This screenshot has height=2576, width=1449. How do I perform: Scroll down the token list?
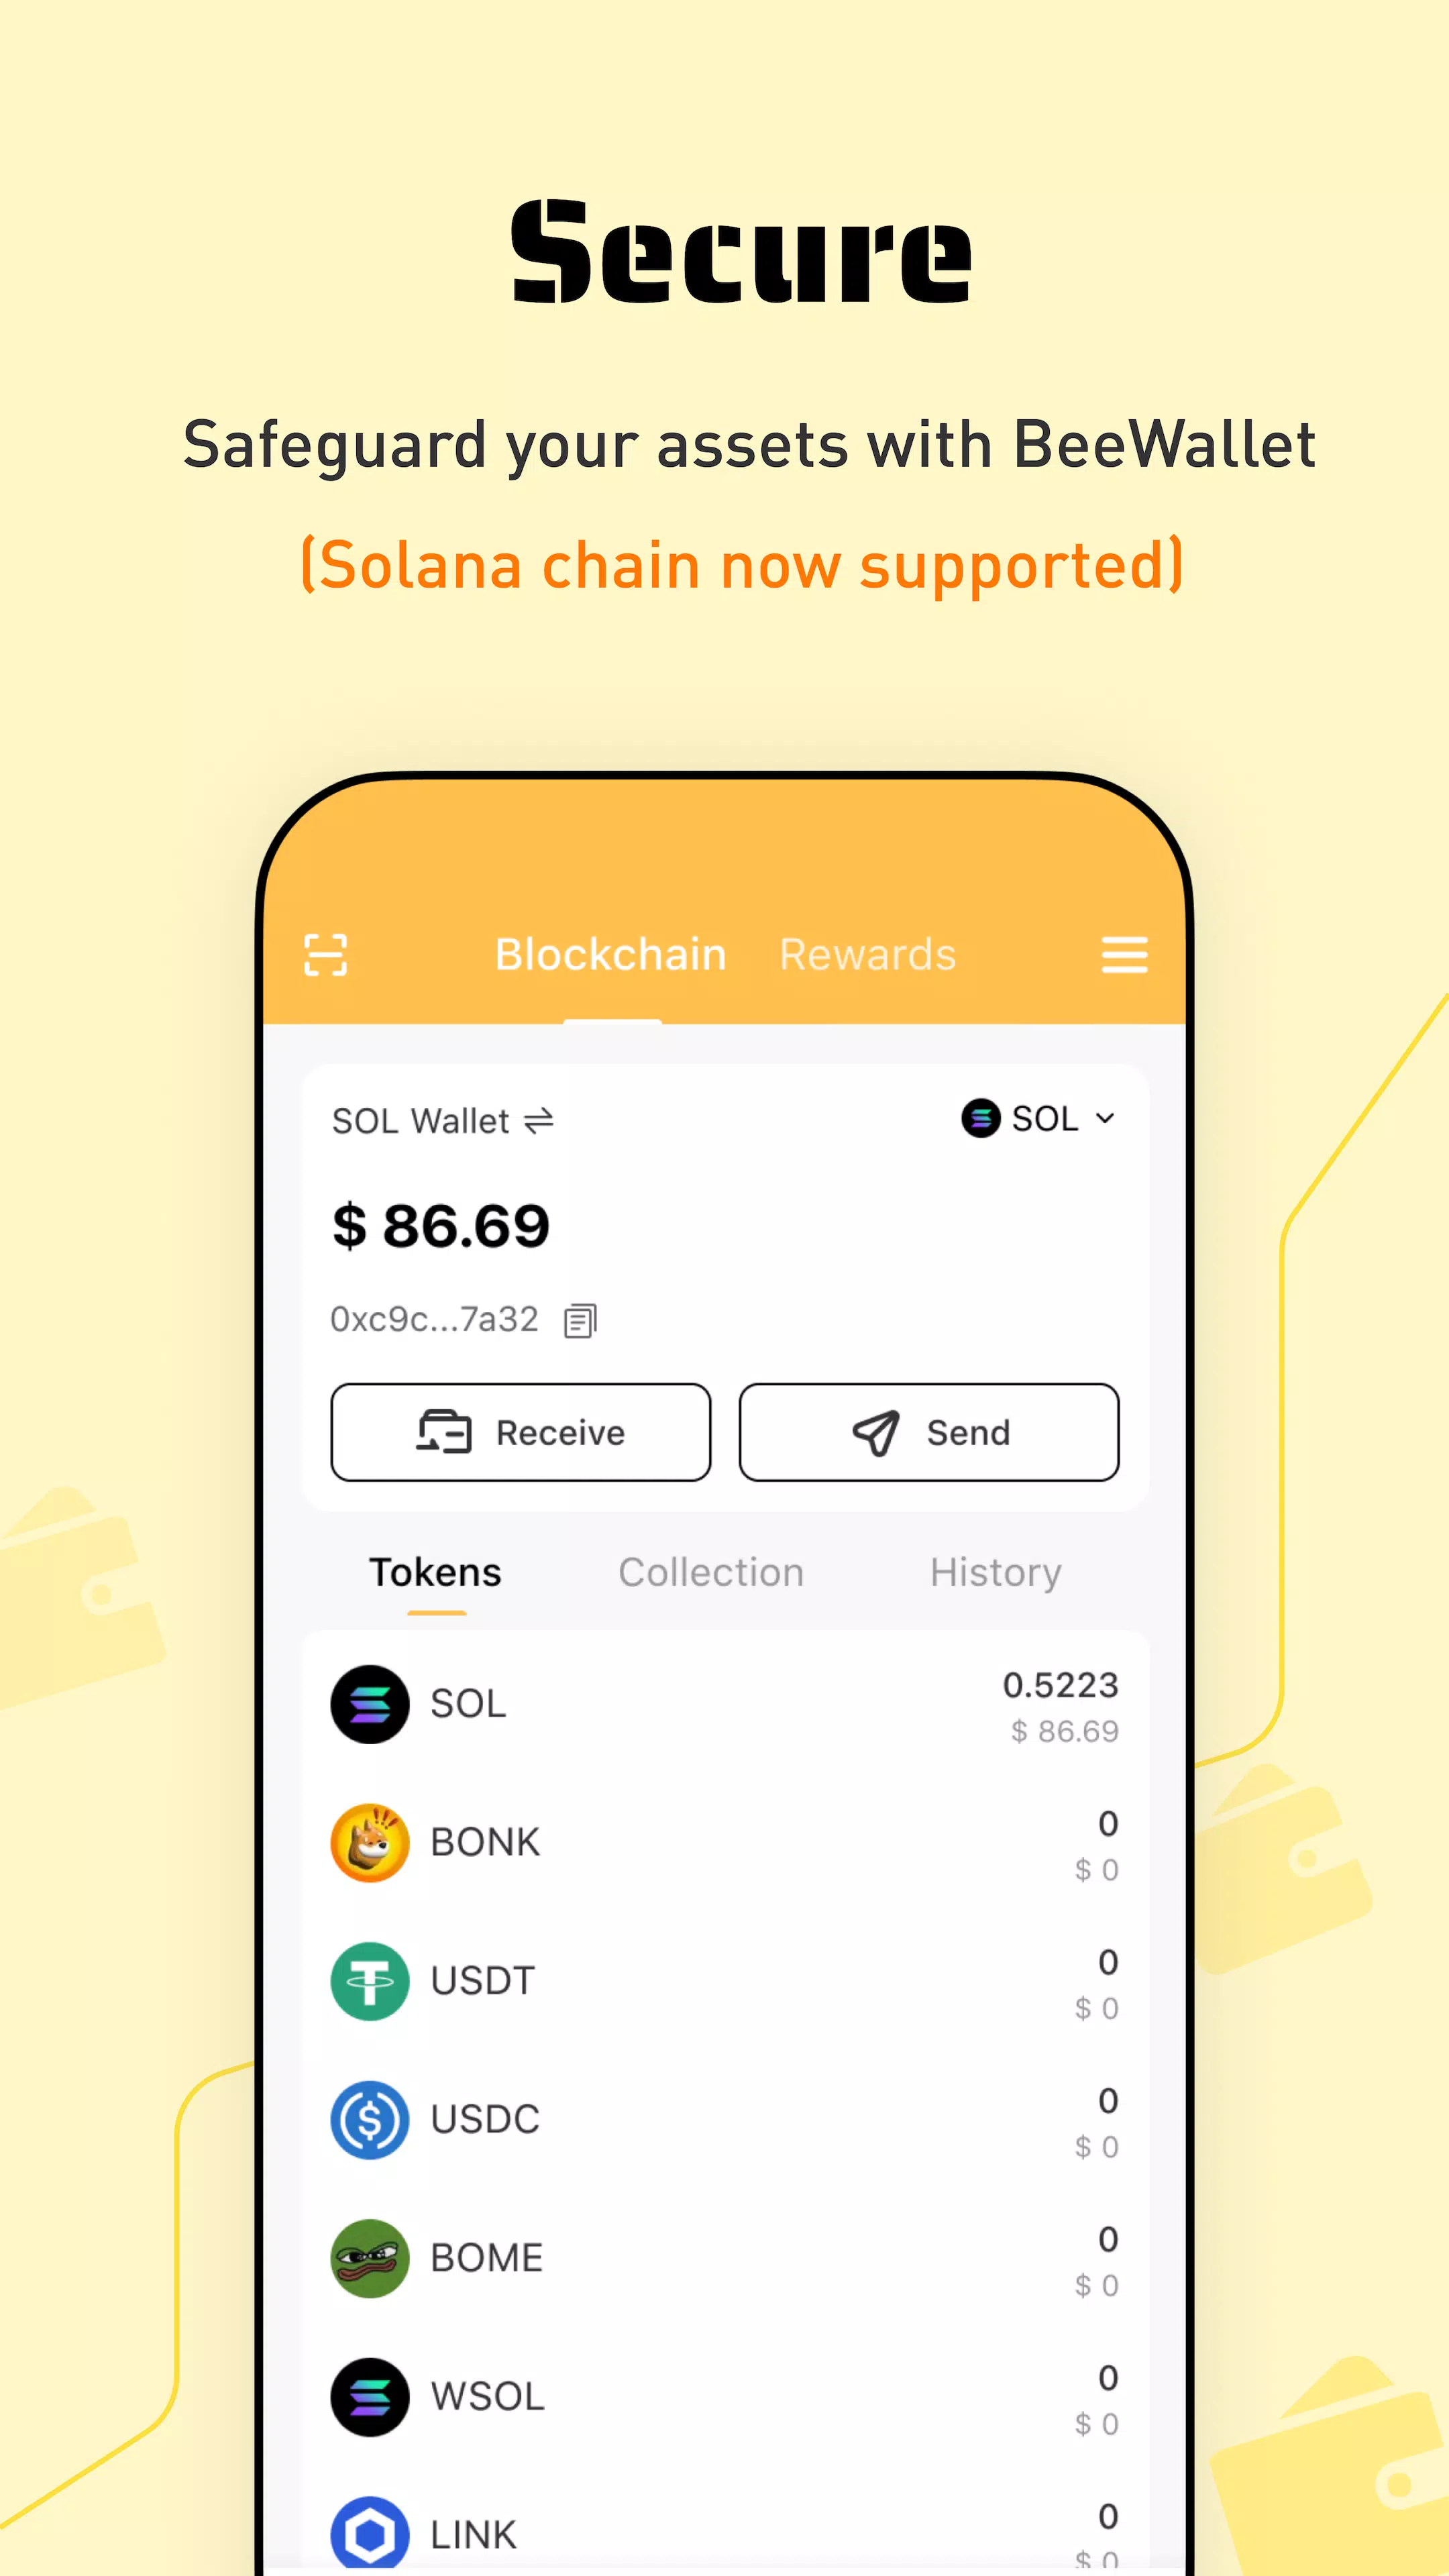[725, 2123]
